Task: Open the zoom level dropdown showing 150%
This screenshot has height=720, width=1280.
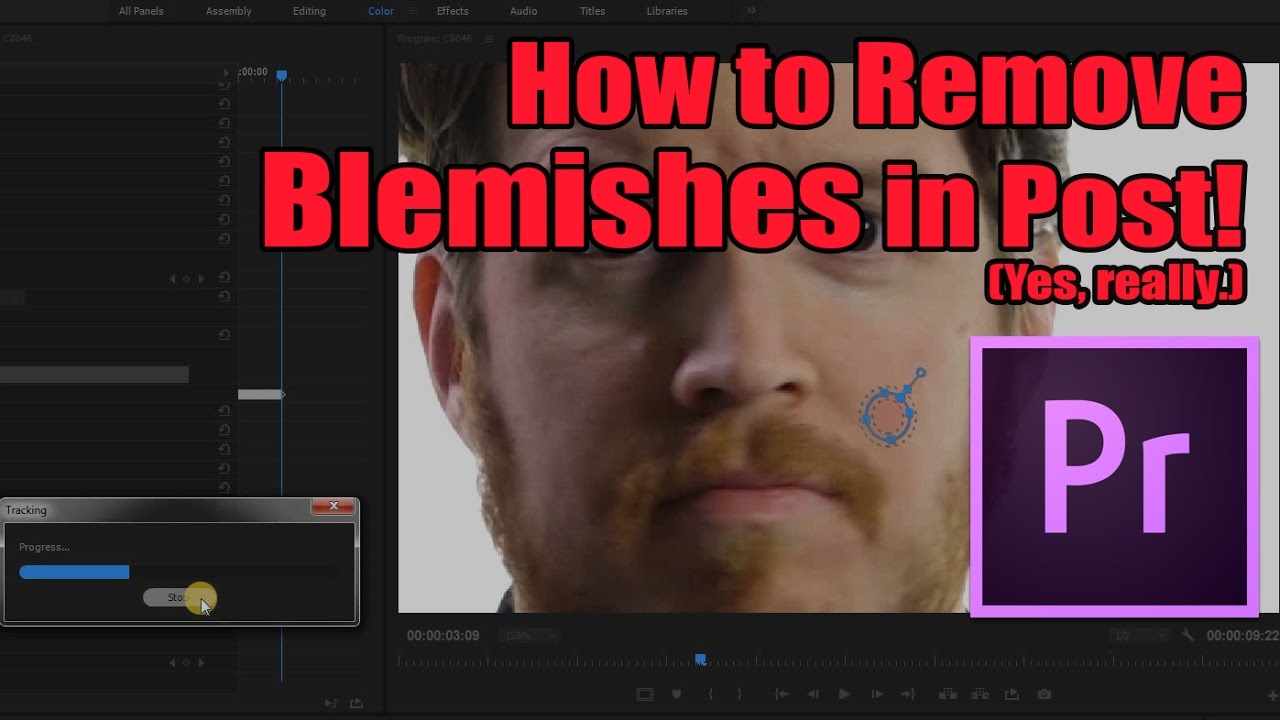Action: [x=532, y=635]
